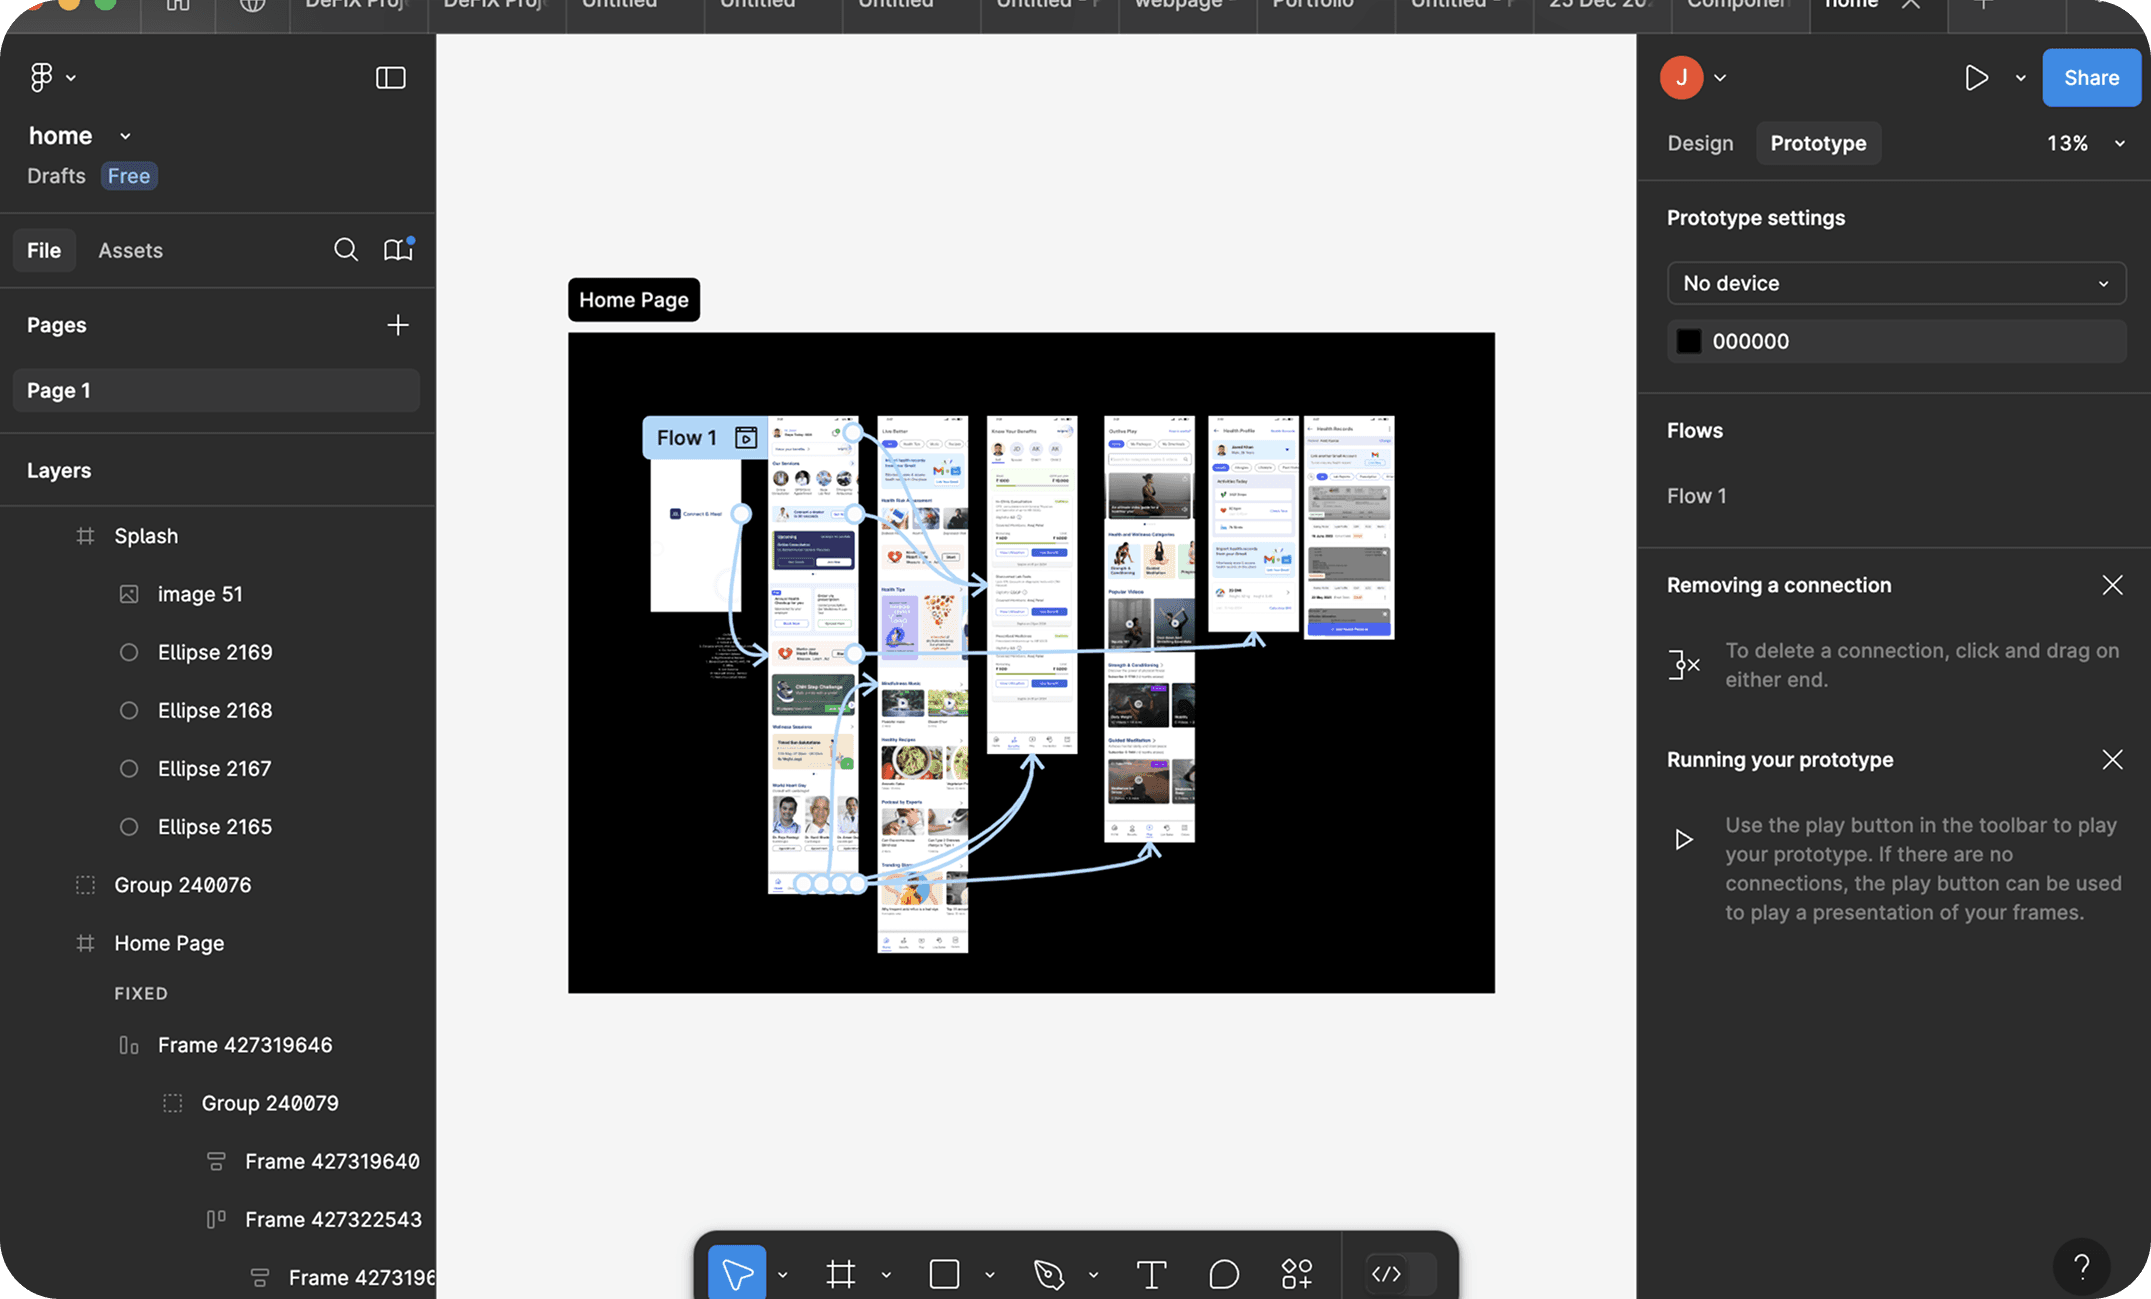The width and height of the screenshot is (2151, 1299).
Task: Switch to the Assets tab
Action: [130, 250]
